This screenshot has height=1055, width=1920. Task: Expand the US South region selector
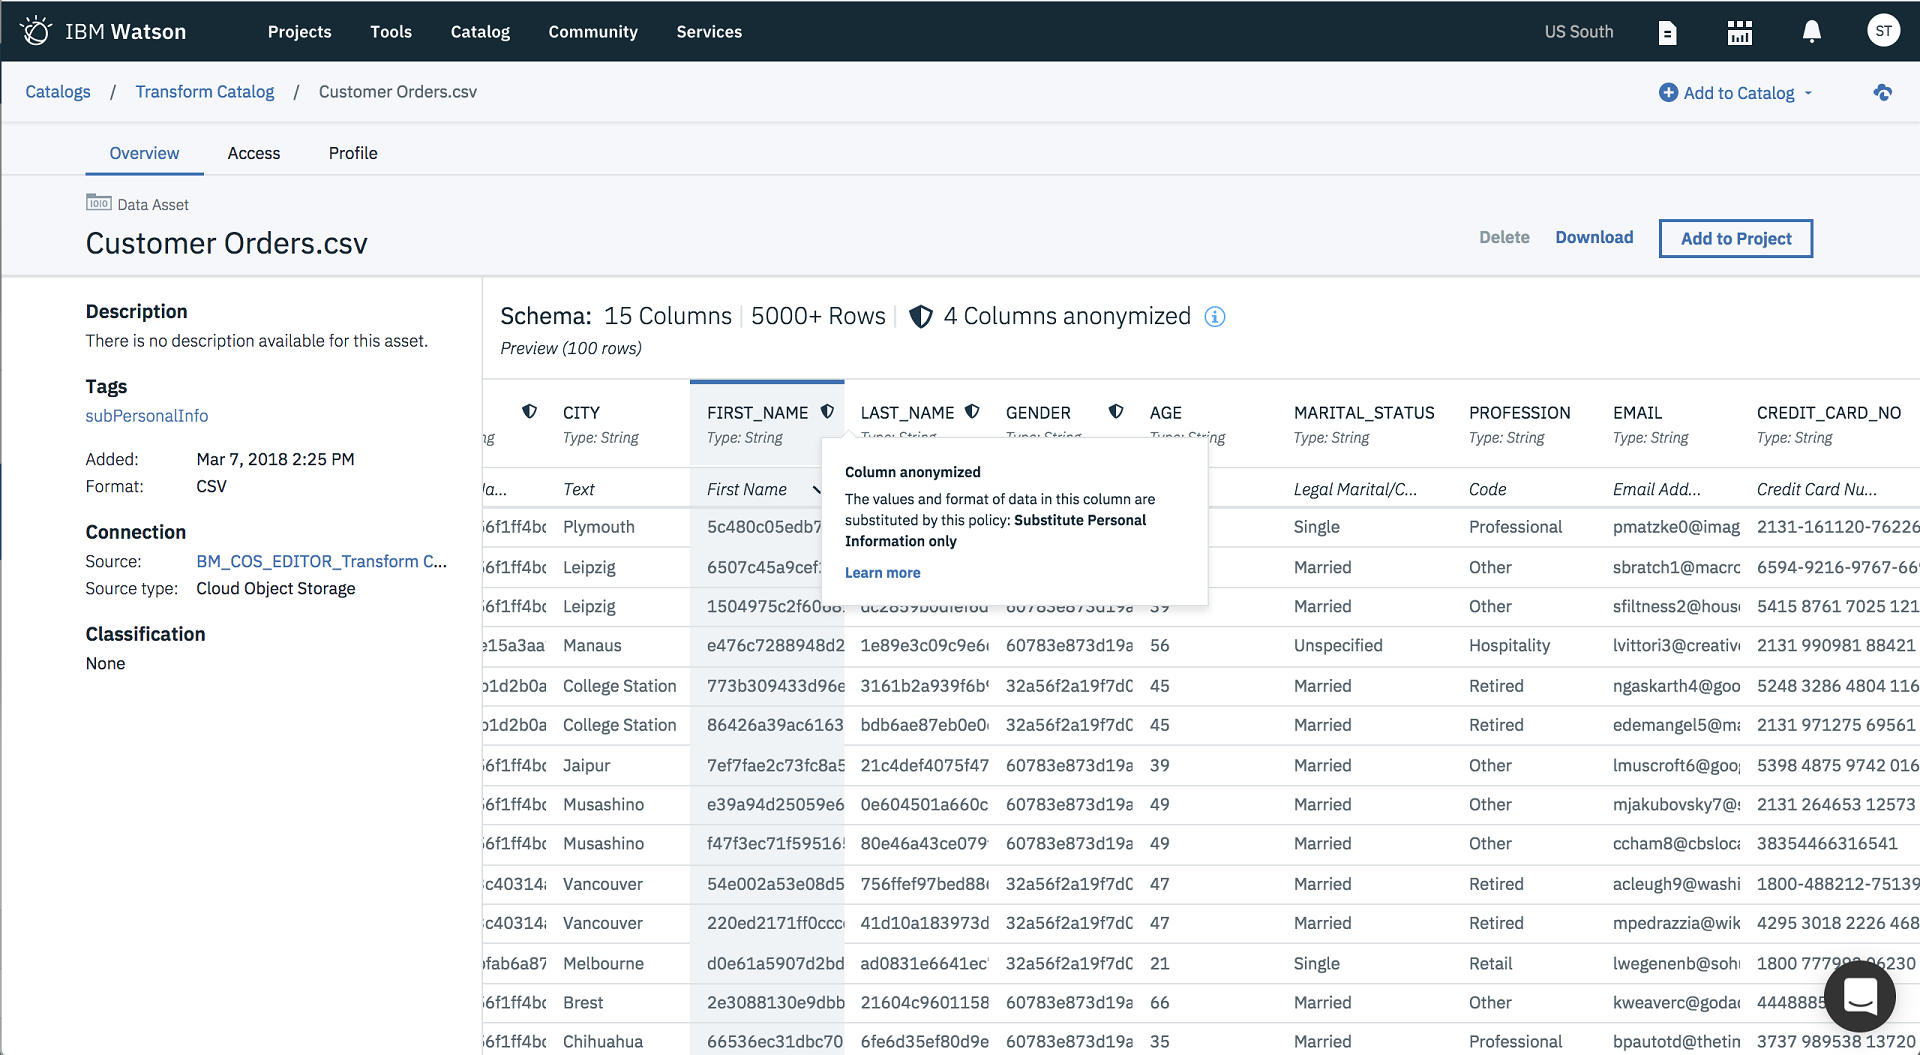pyautogui.click(x=1578, y=31)
